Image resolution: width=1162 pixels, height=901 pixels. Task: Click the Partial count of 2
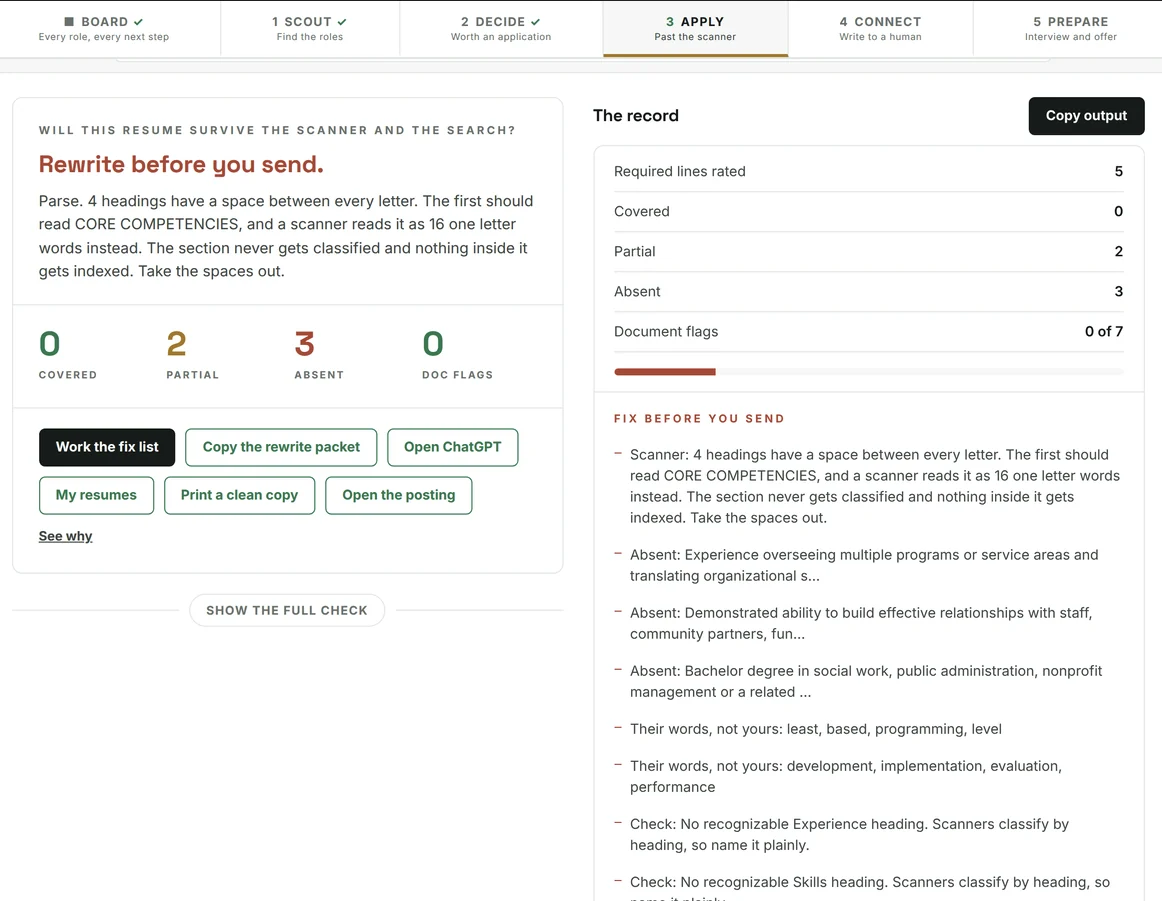[176, 344]
